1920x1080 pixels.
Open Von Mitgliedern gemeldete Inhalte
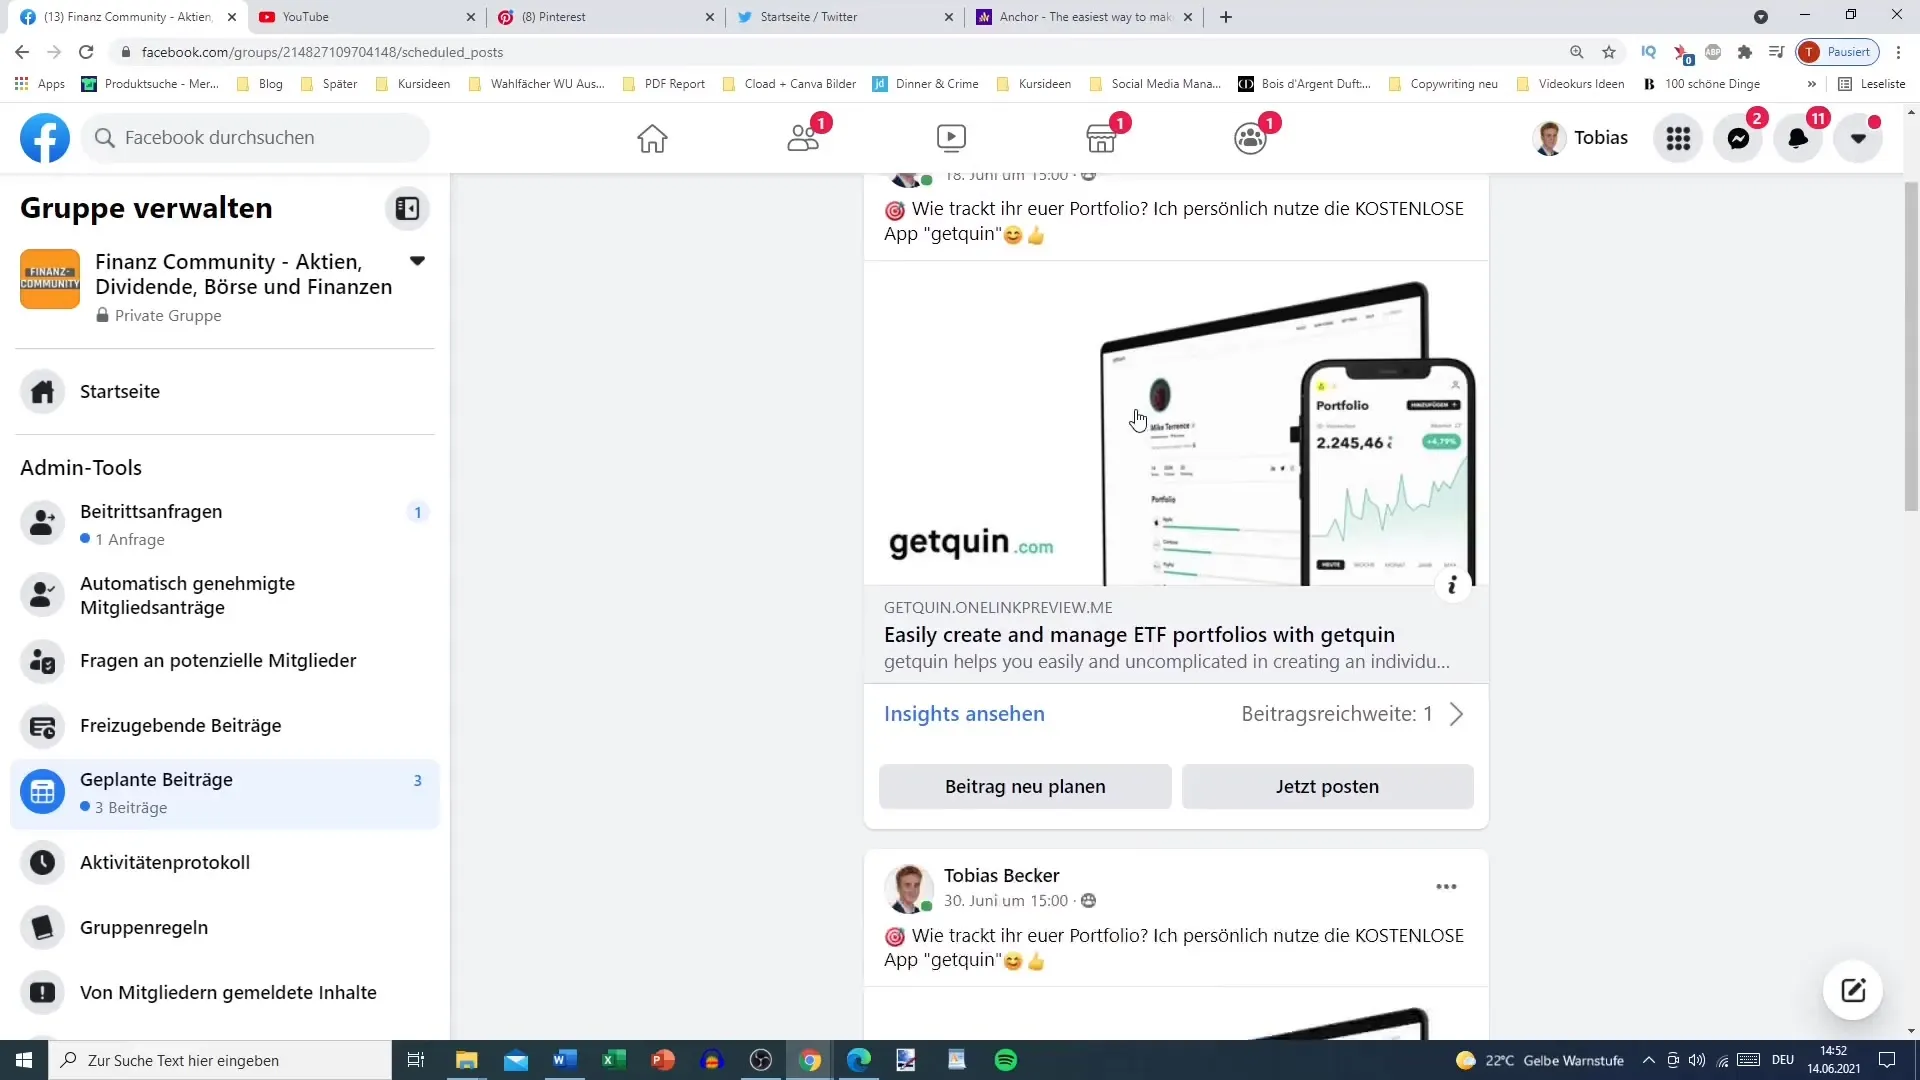(225, 992)
